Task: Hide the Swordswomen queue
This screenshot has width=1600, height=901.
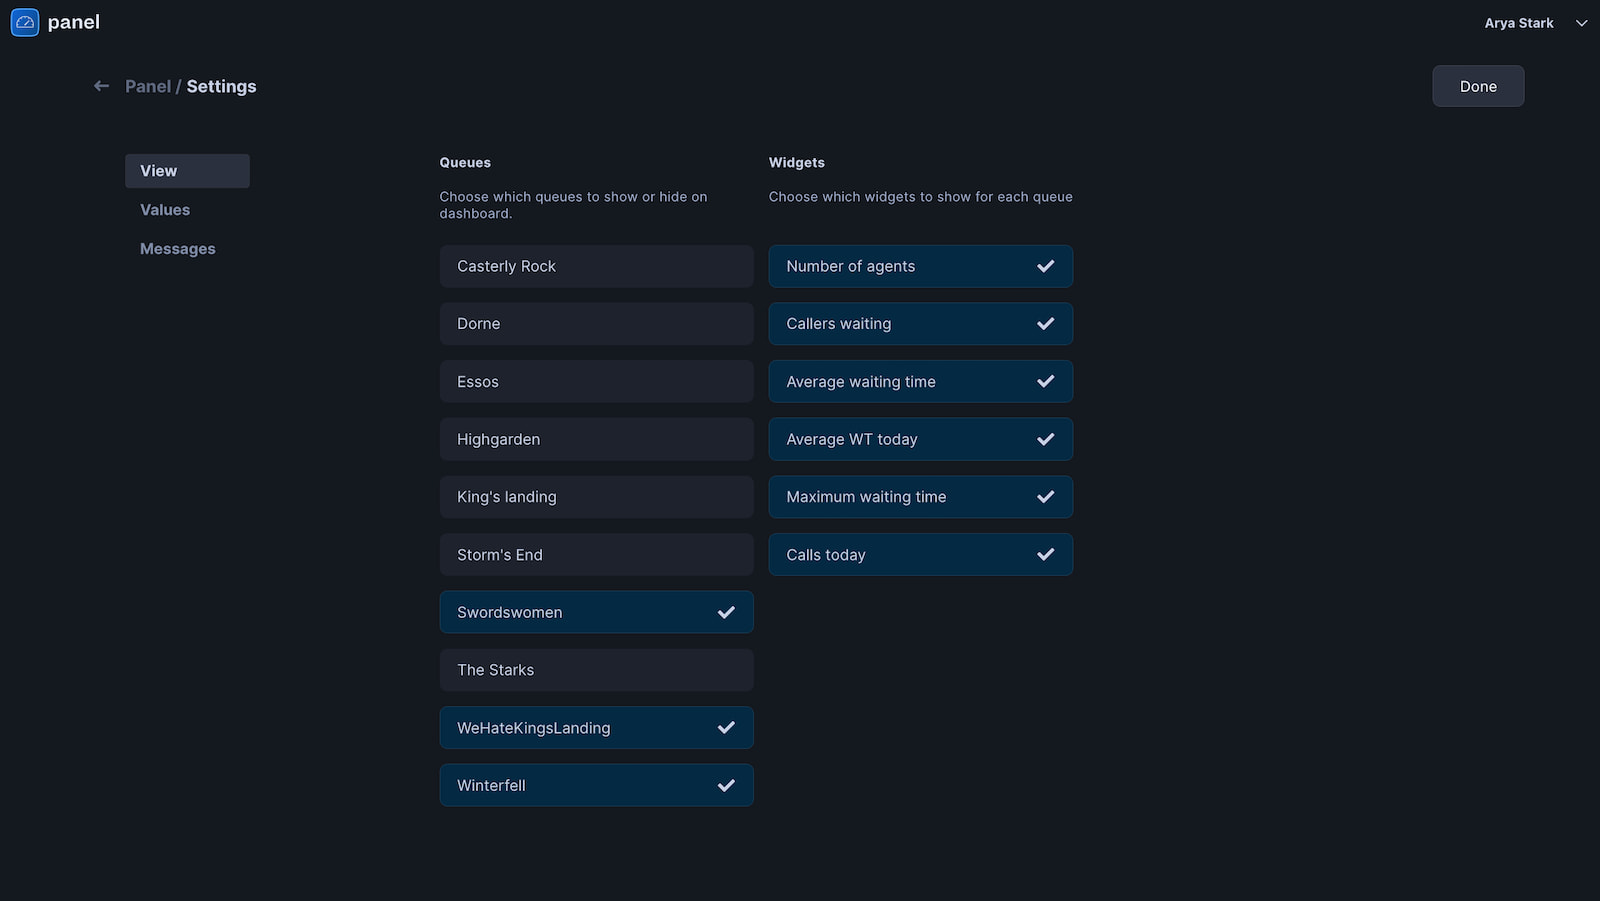Action: (x=596, y=612)
